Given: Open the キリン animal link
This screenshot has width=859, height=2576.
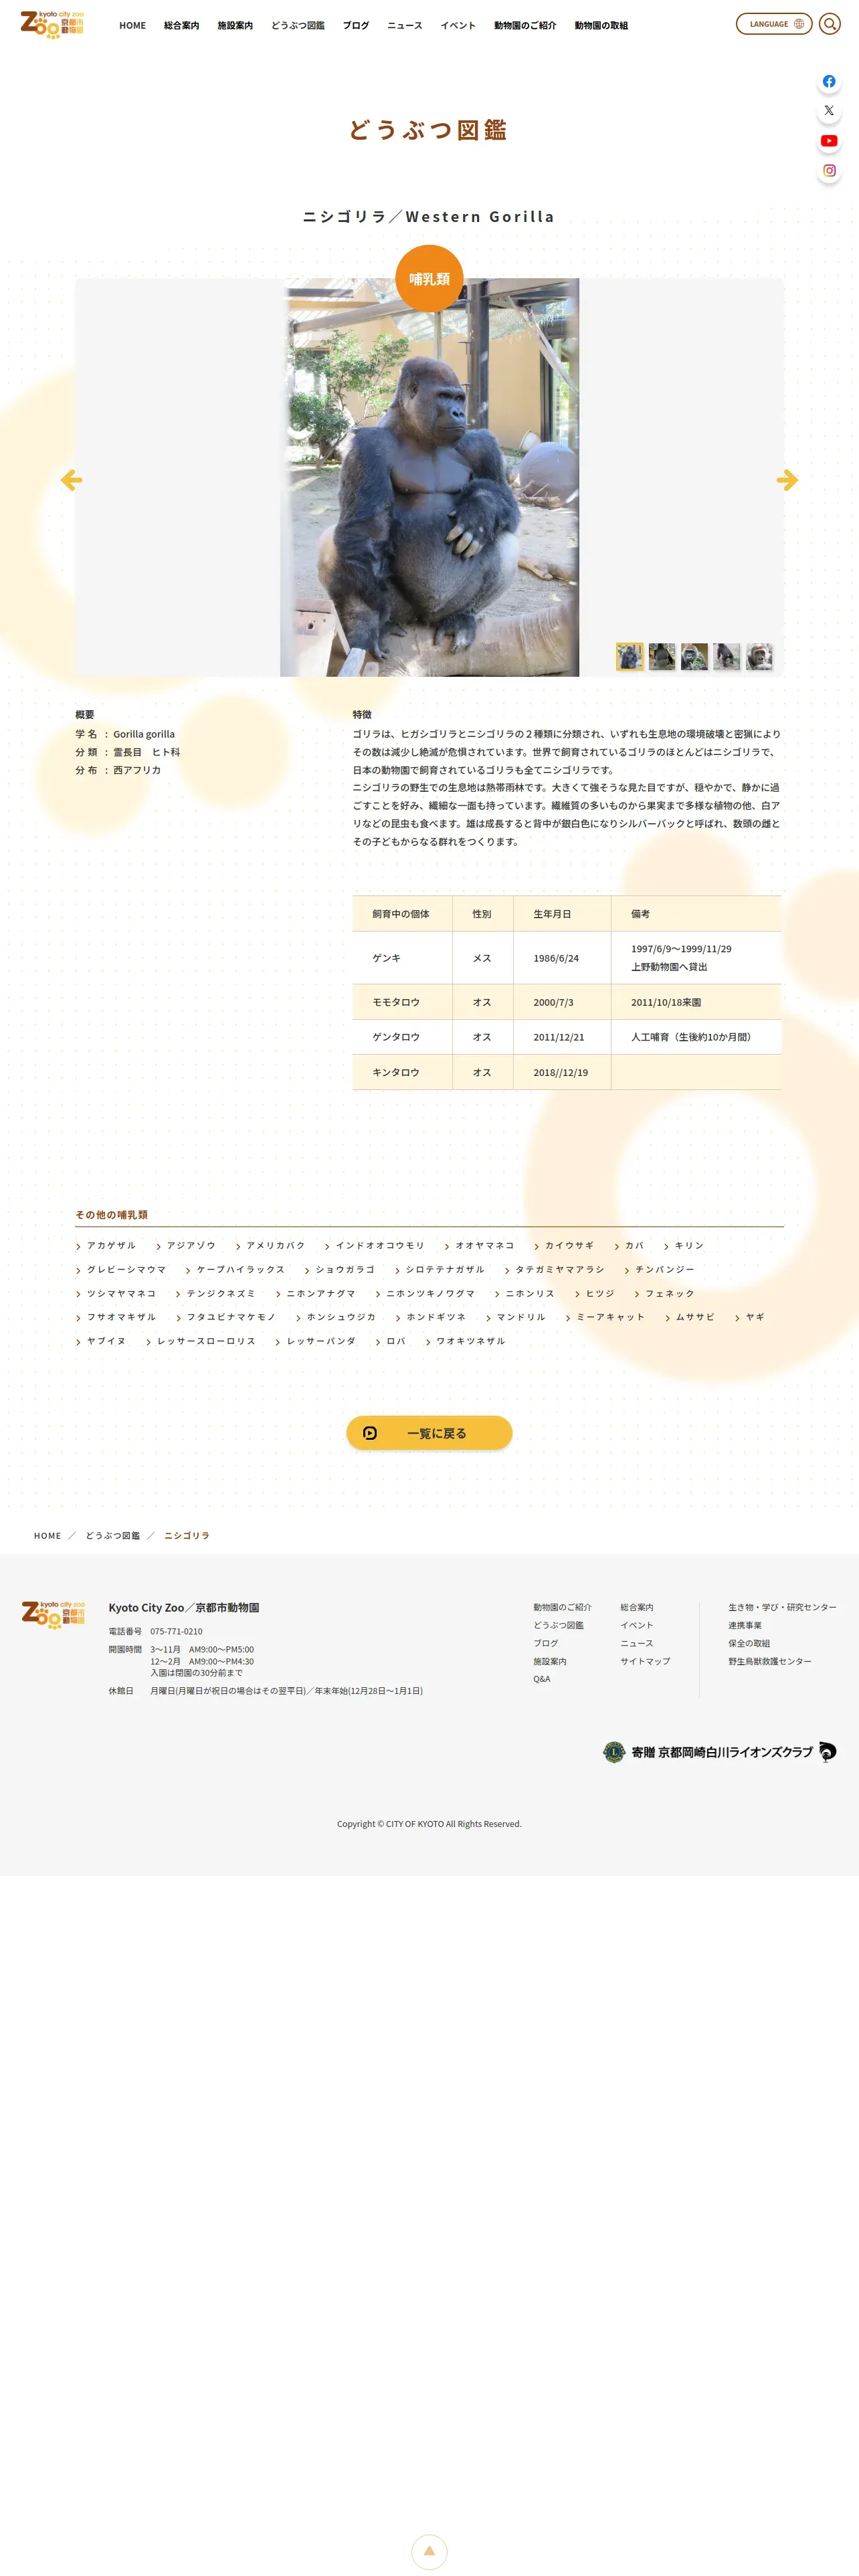Looking at the screenshot, I should 684,1246.
